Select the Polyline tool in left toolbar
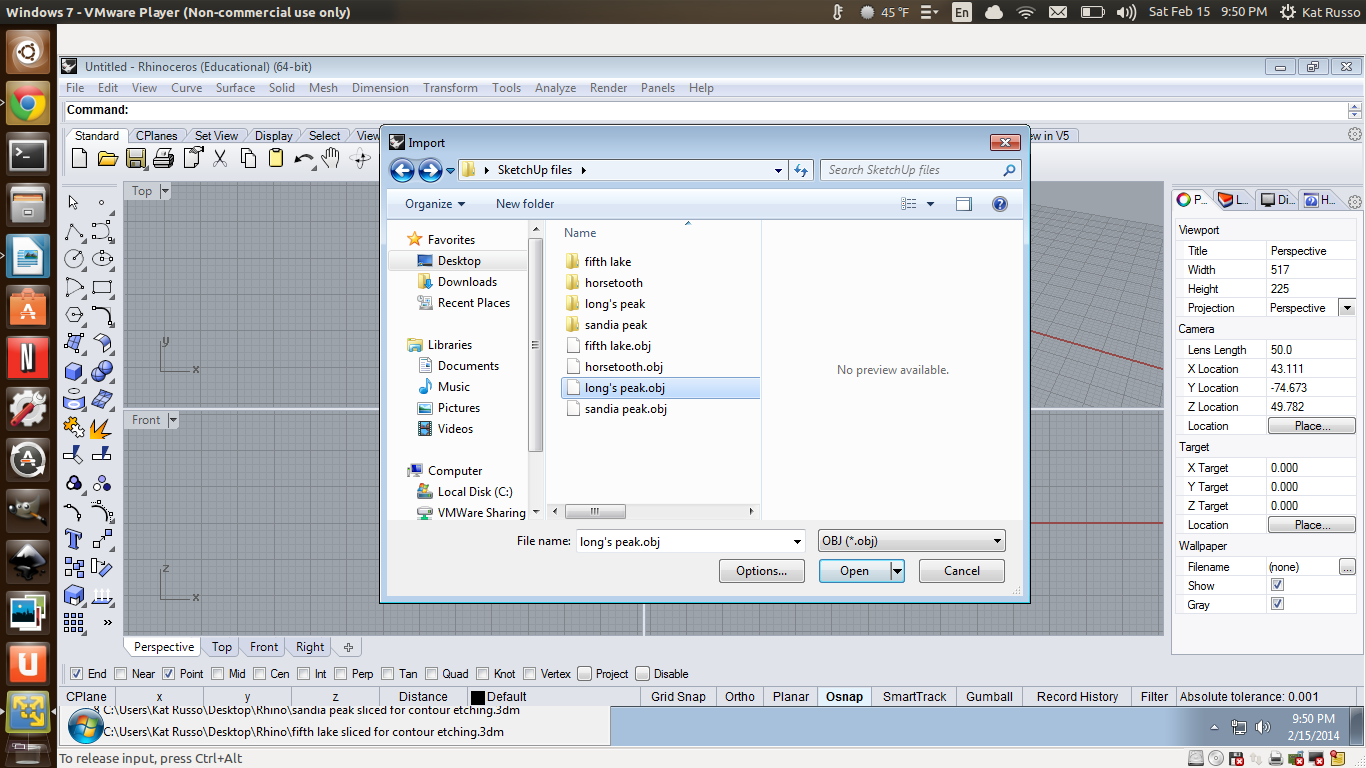Image resolution: width=1366 pixels, height=768 pixels. click(74, 231)
